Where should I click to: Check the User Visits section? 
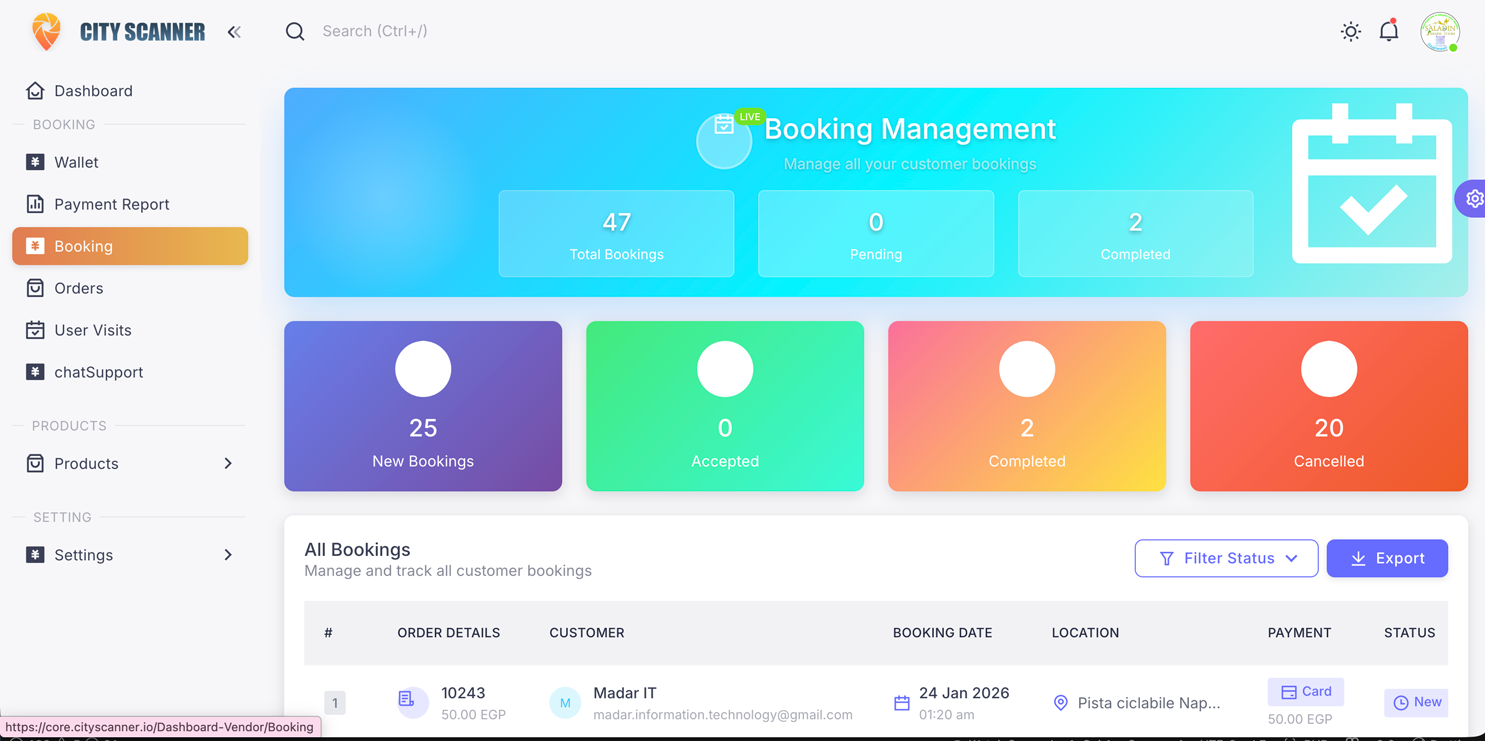point(93,330)
